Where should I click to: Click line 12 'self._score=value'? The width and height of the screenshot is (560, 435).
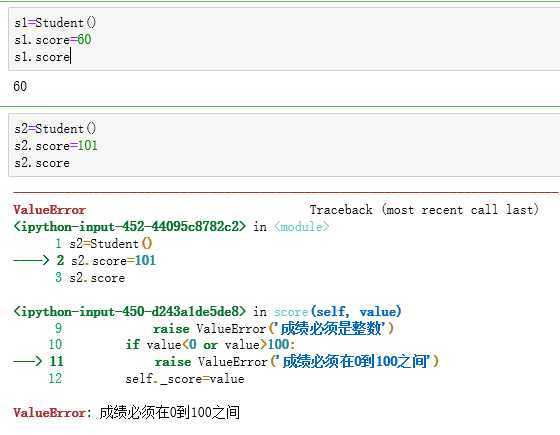185,379
